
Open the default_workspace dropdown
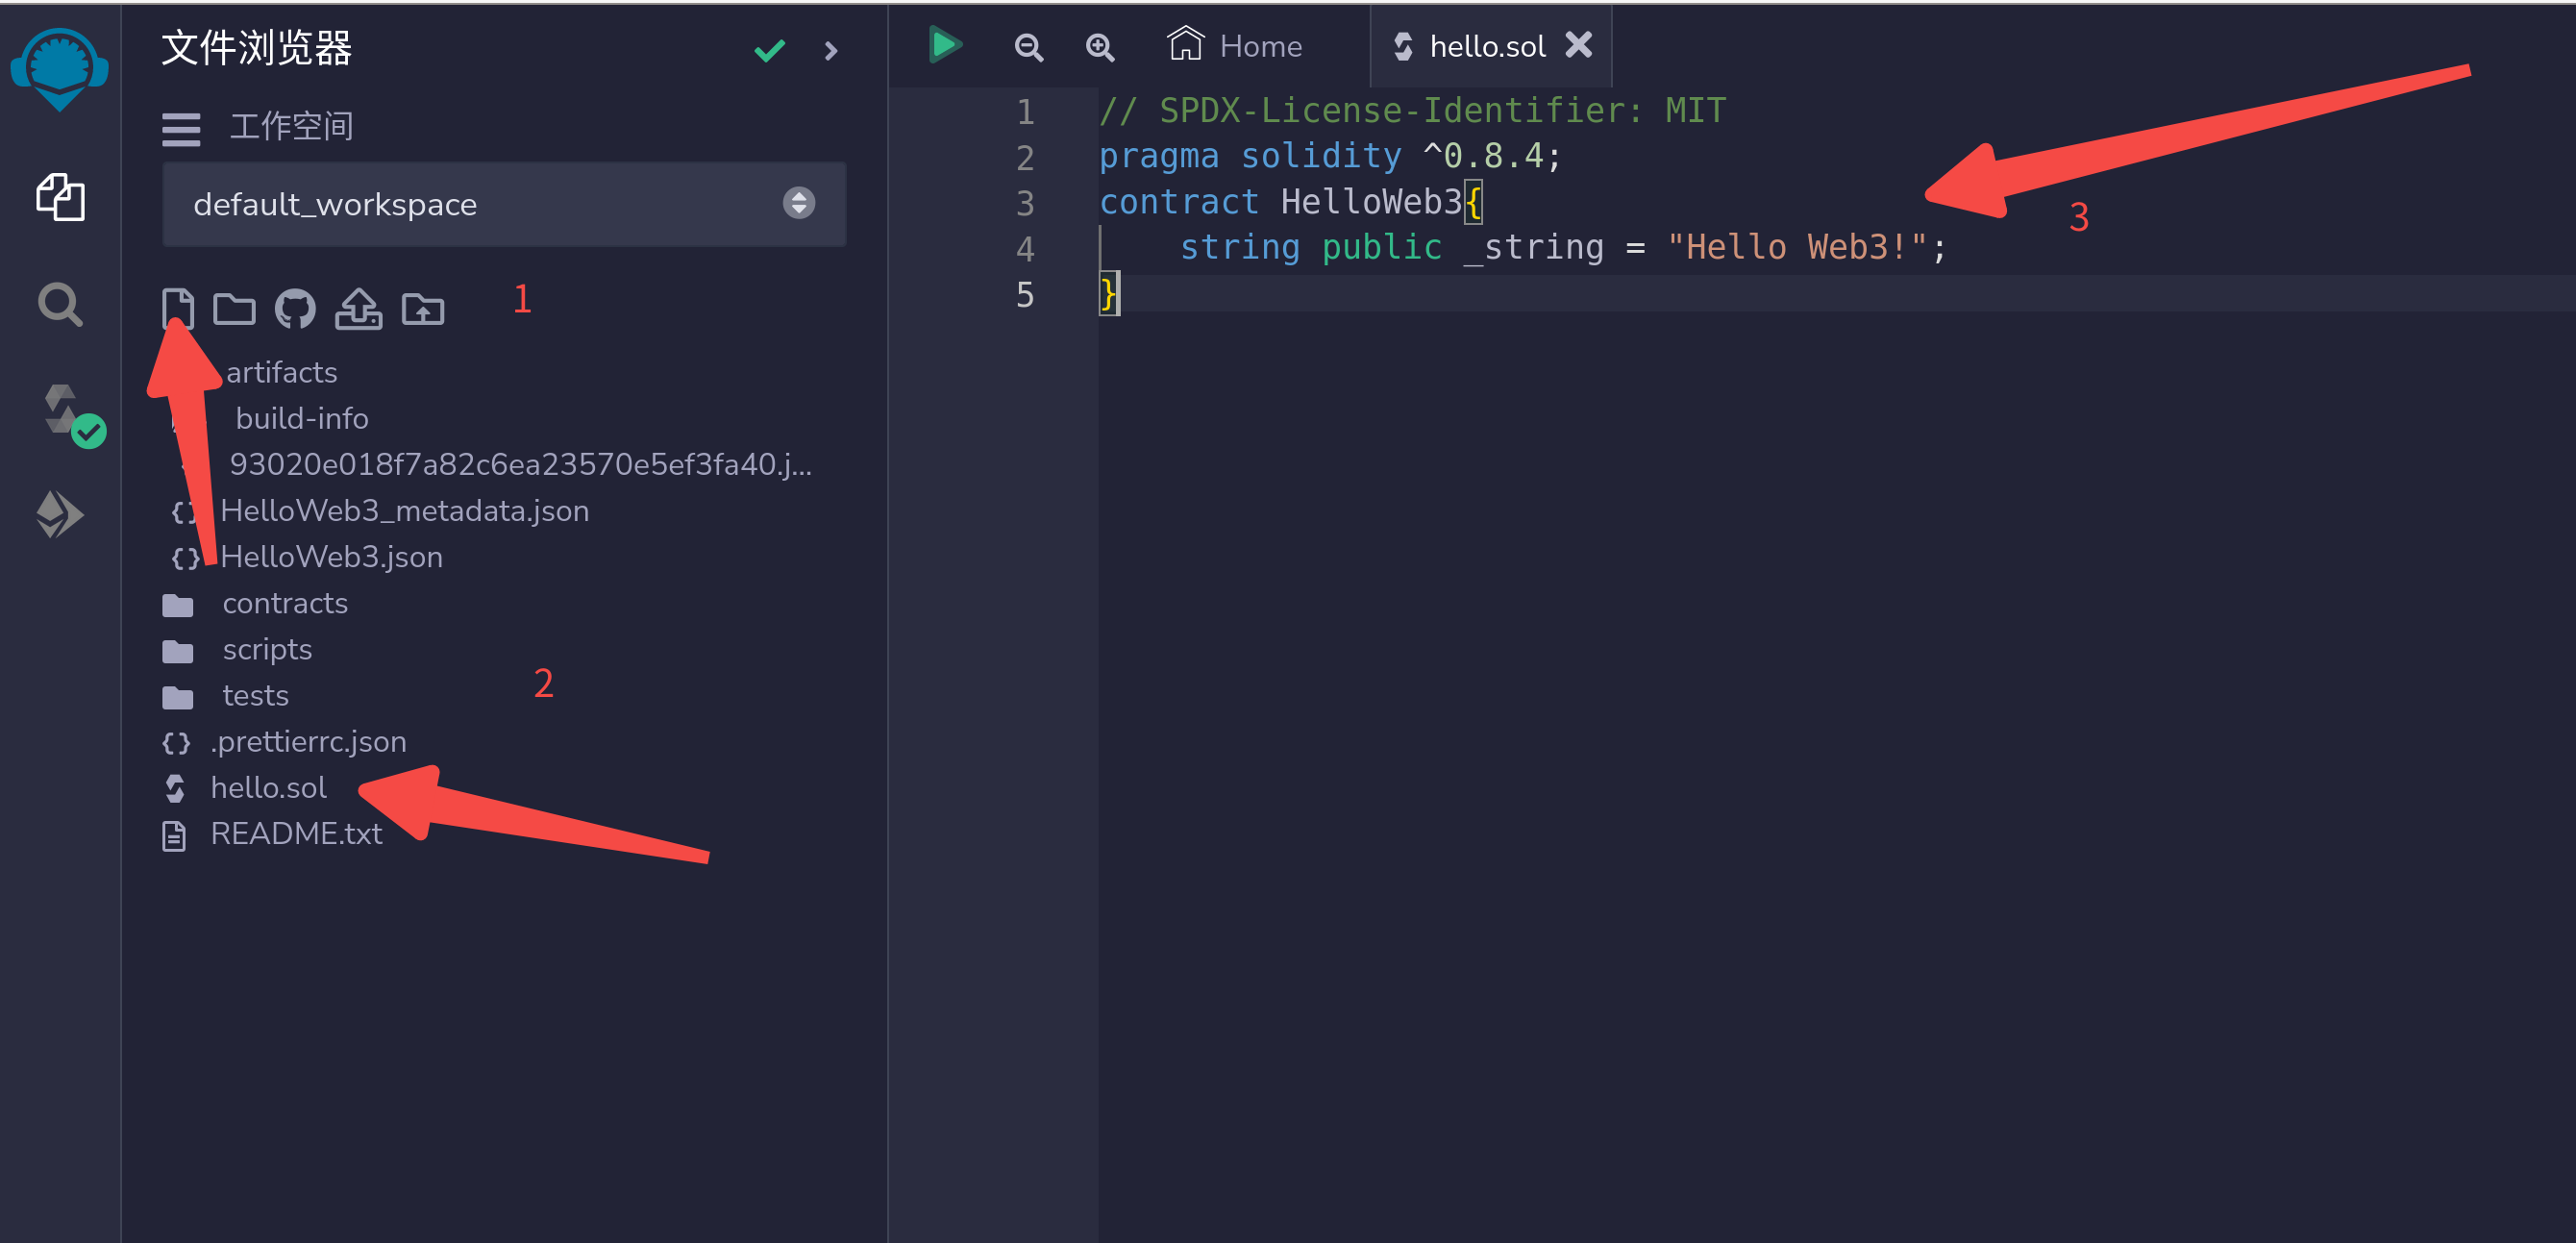pyautogui.click(x=504, y=204)
